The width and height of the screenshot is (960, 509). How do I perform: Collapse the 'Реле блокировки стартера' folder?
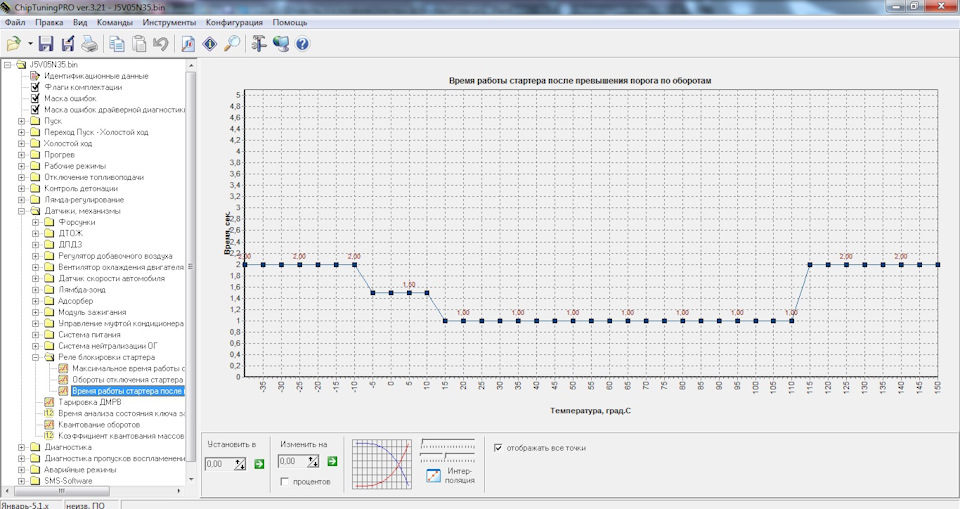[36, 357]
